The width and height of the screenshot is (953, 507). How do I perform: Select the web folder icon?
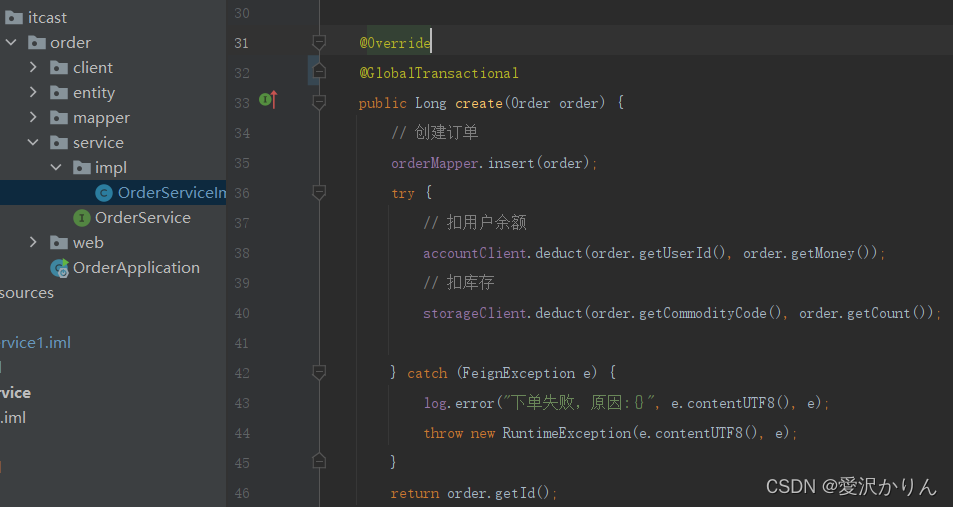tap(59, 243)
